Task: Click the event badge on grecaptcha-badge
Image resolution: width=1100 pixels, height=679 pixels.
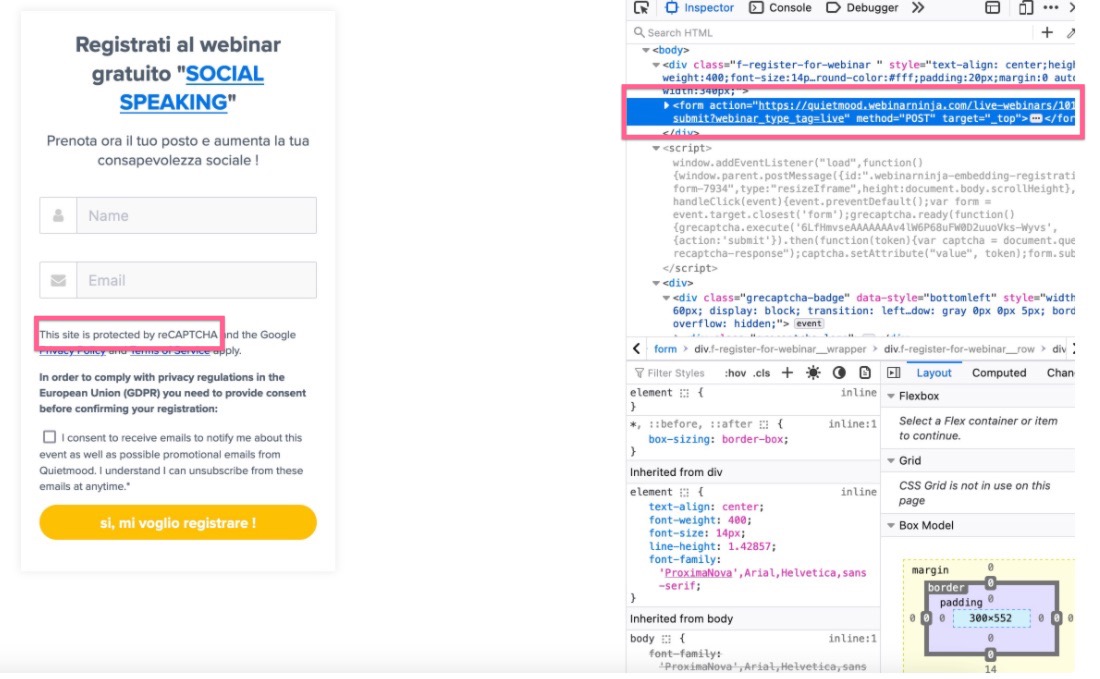Action: pyautogui.click(x=808, y=323)
